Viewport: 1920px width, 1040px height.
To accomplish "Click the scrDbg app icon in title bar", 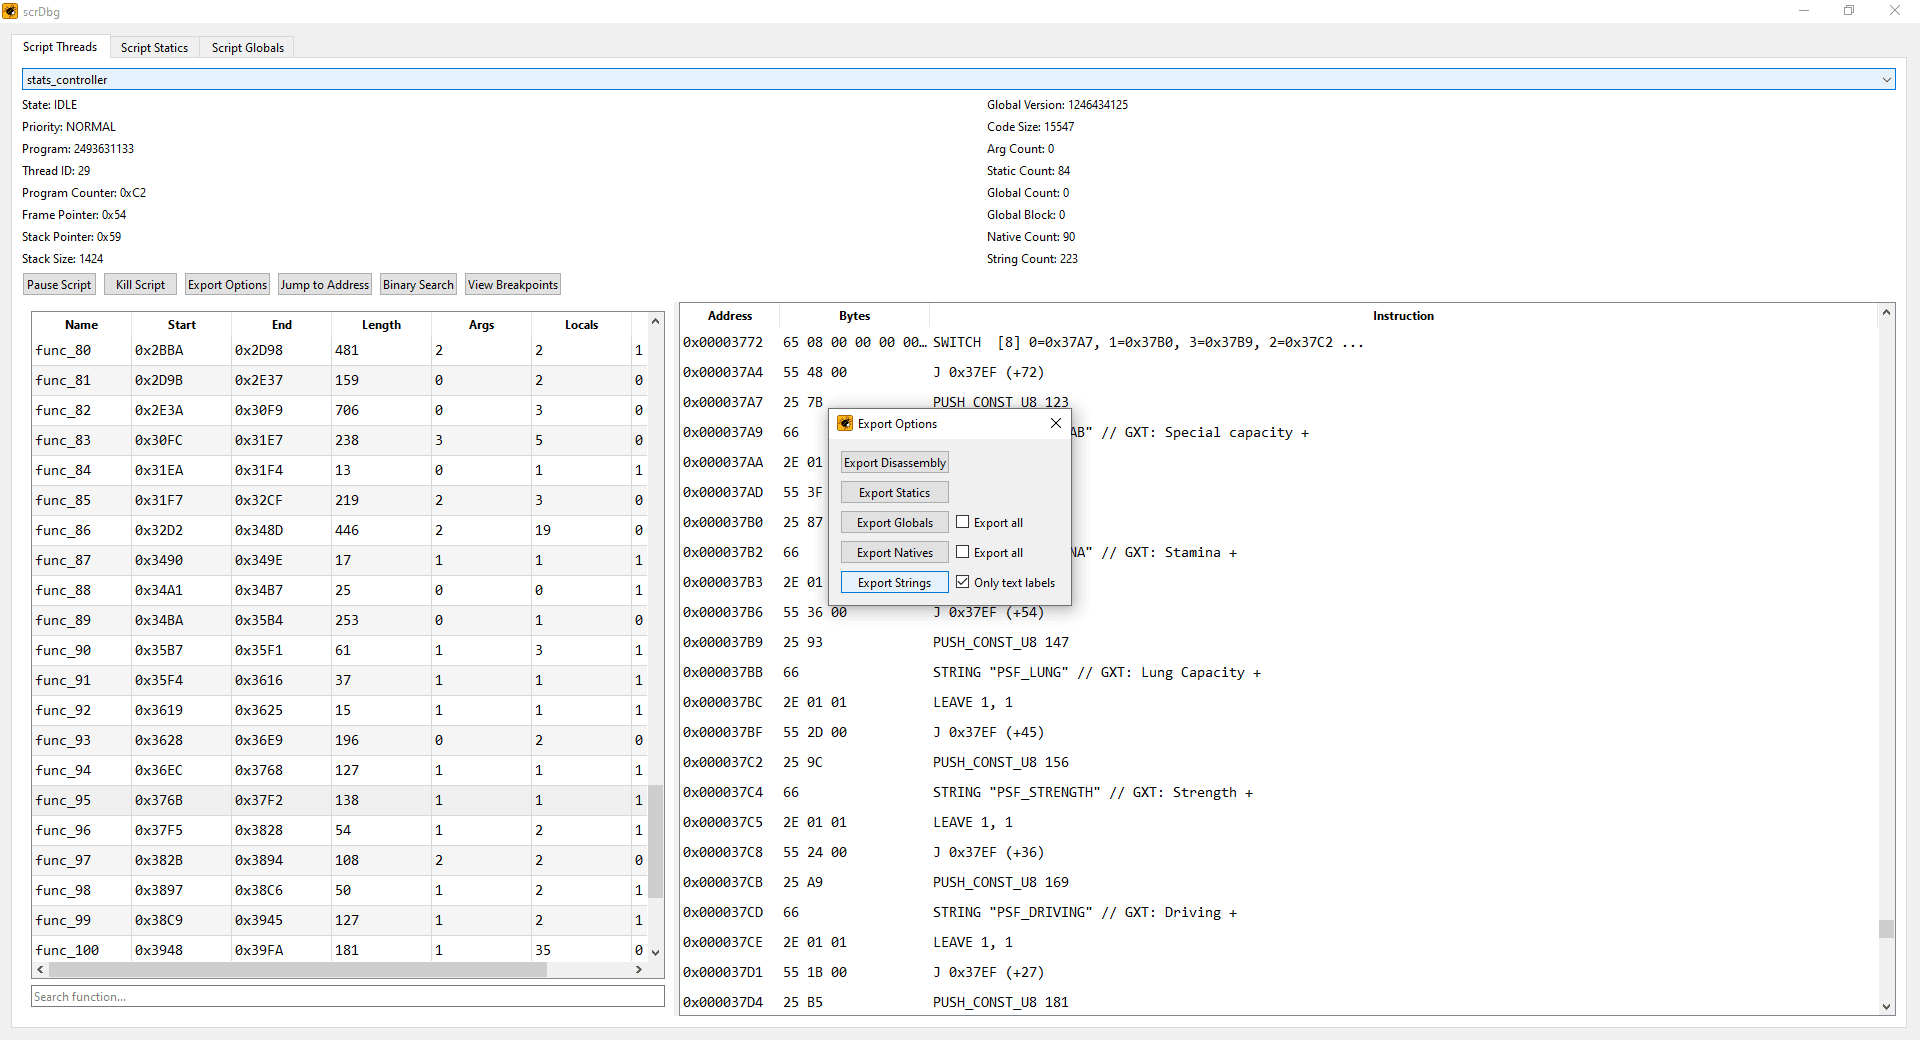I will (10, 11).
